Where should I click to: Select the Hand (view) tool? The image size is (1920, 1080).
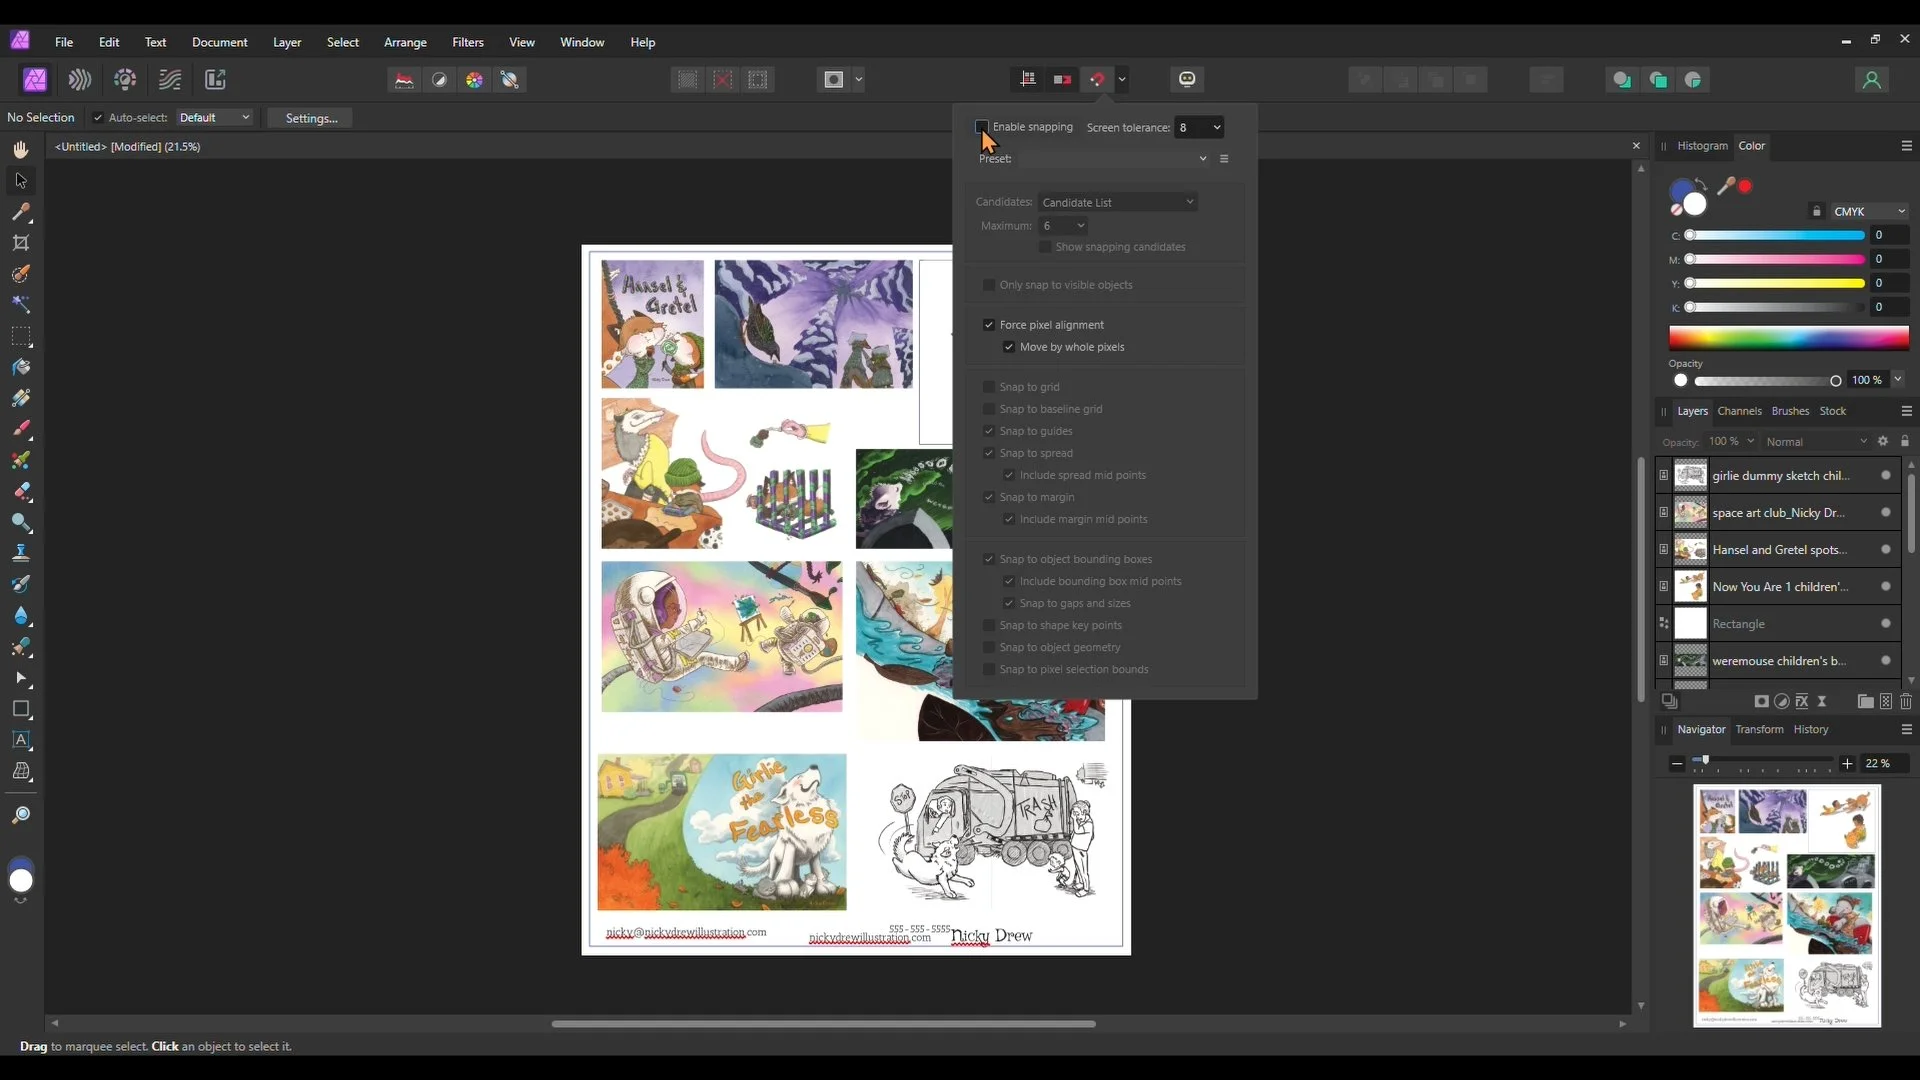click(21, 150)
